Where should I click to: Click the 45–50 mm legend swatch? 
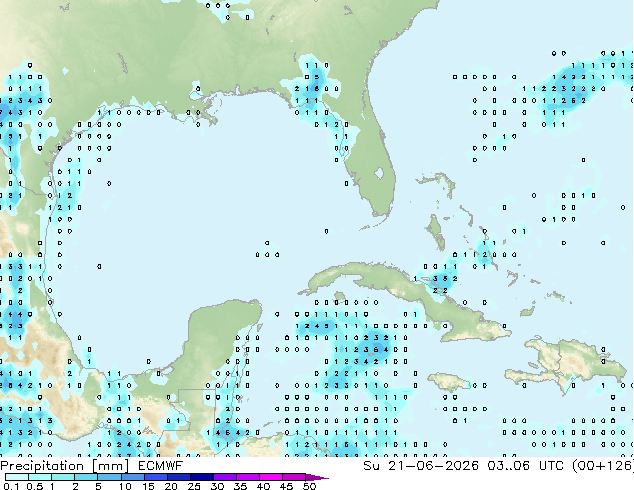coord(294,477)
